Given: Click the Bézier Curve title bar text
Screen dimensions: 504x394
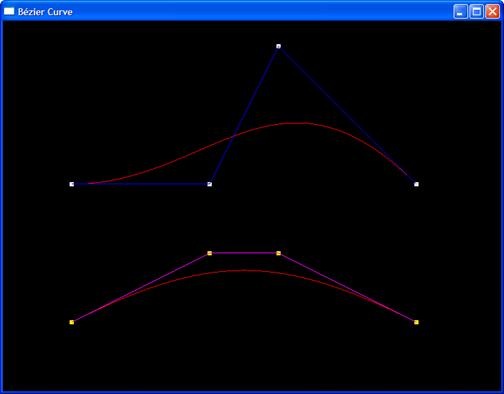Looking at the screenshot, I should [x=45, y=12].
